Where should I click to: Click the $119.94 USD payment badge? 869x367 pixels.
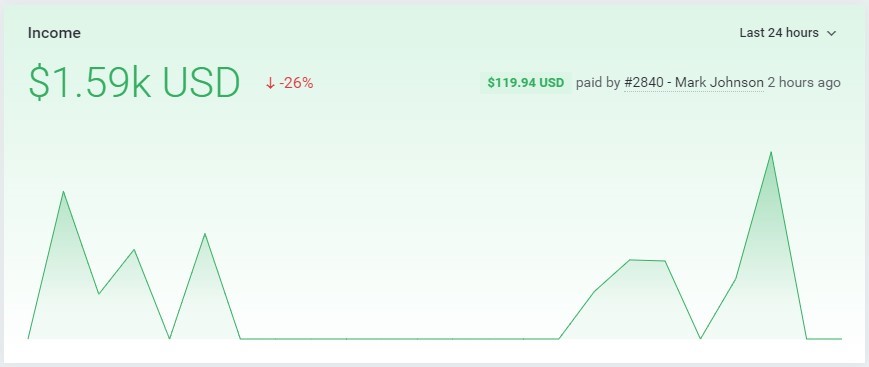(x=525, y=83)
